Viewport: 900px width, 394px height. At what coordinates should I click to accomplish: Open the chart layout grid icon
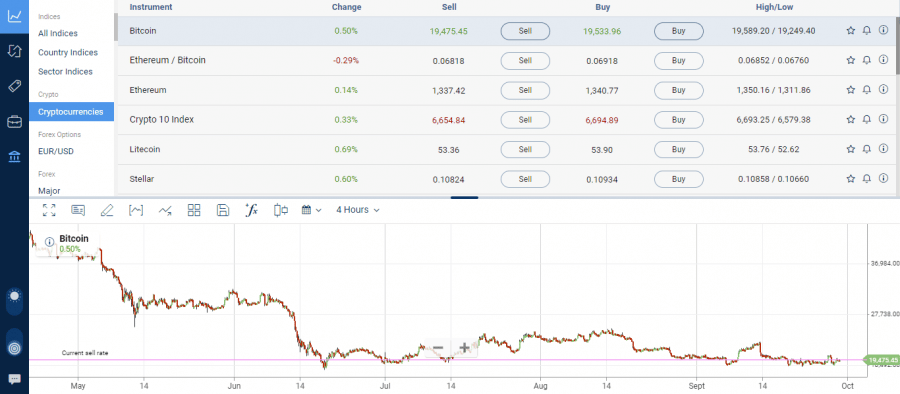tap(194, 210)
